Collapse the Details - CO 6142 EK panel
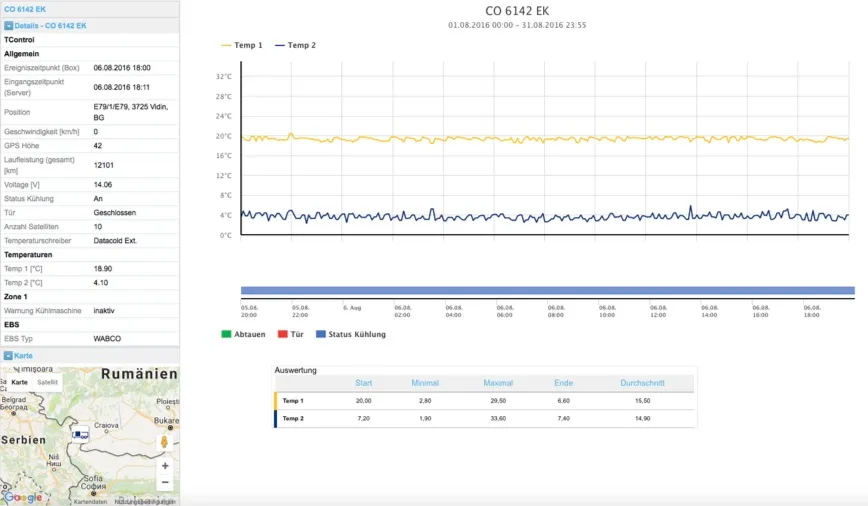868x506 pixels. [x=8, y=26]
